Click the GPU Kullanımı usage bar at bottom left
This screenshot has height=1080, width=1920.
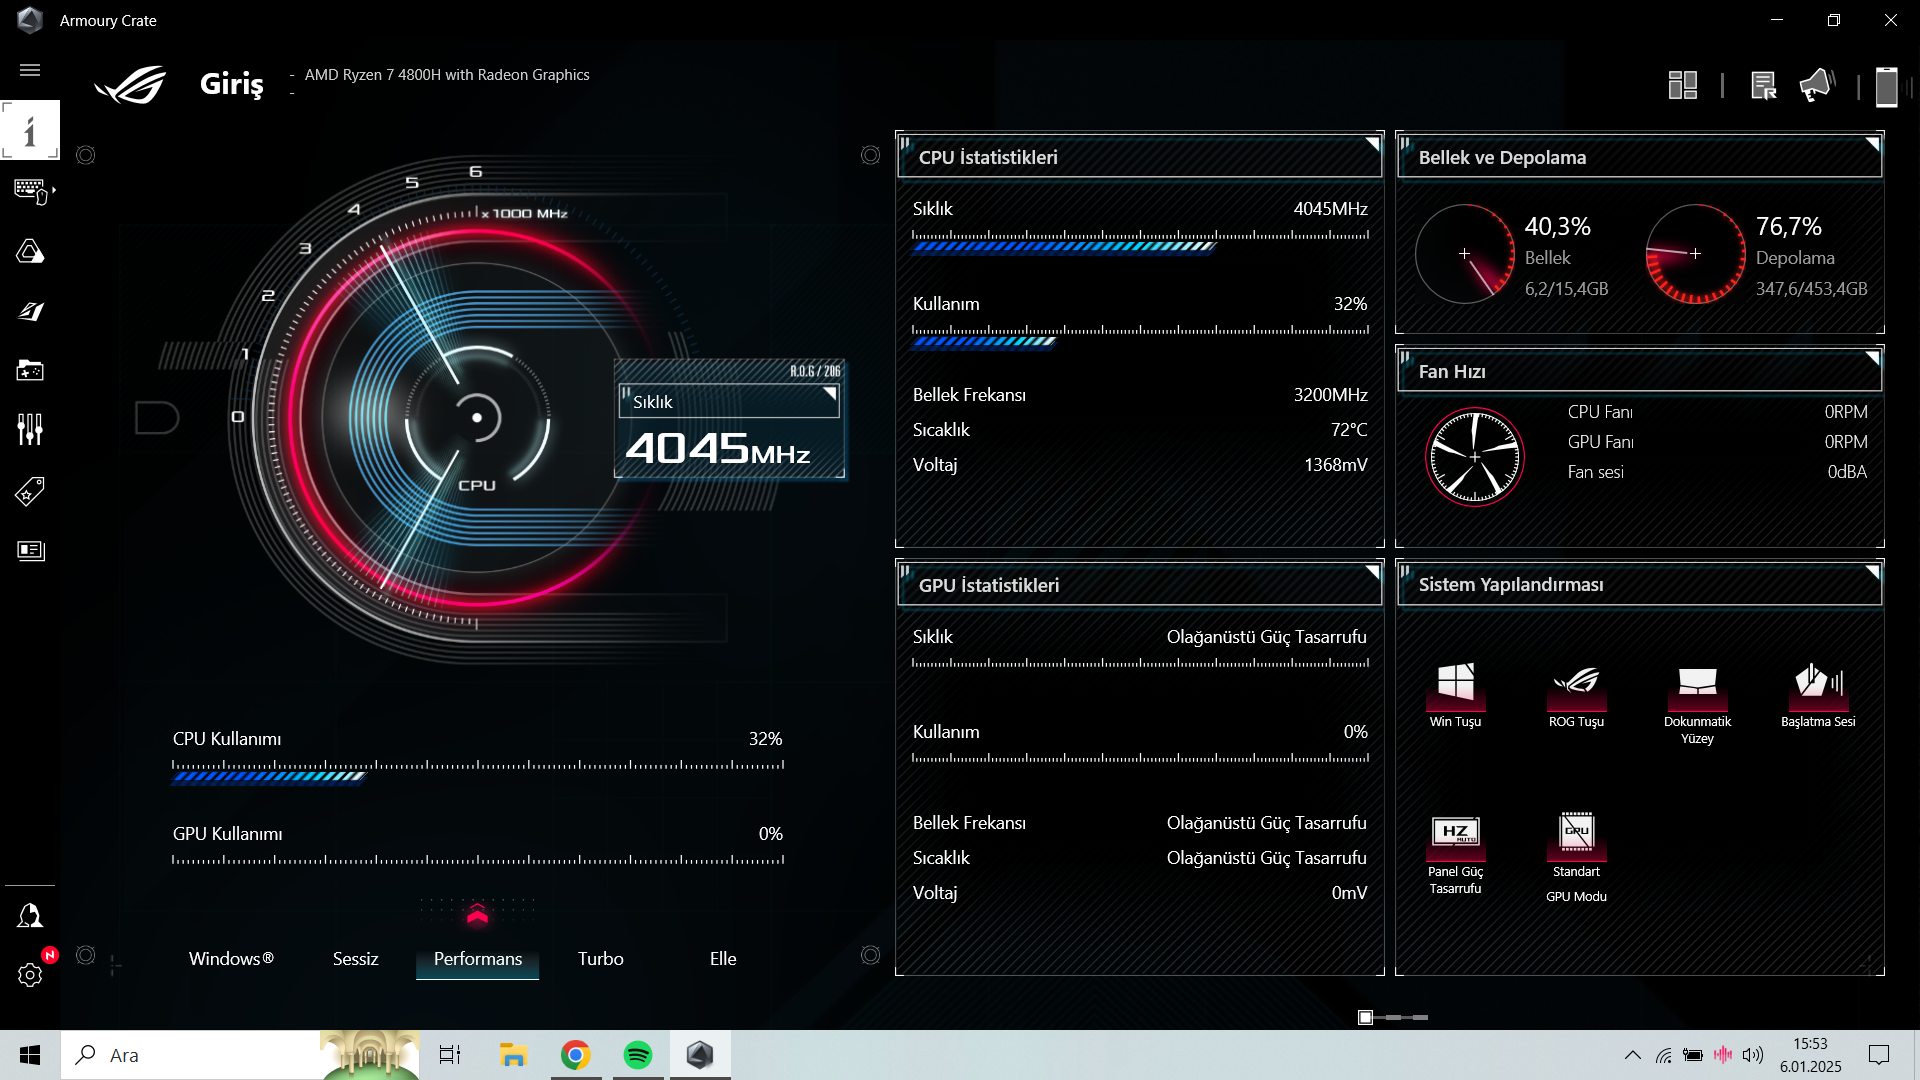click(x=477, y=859)
